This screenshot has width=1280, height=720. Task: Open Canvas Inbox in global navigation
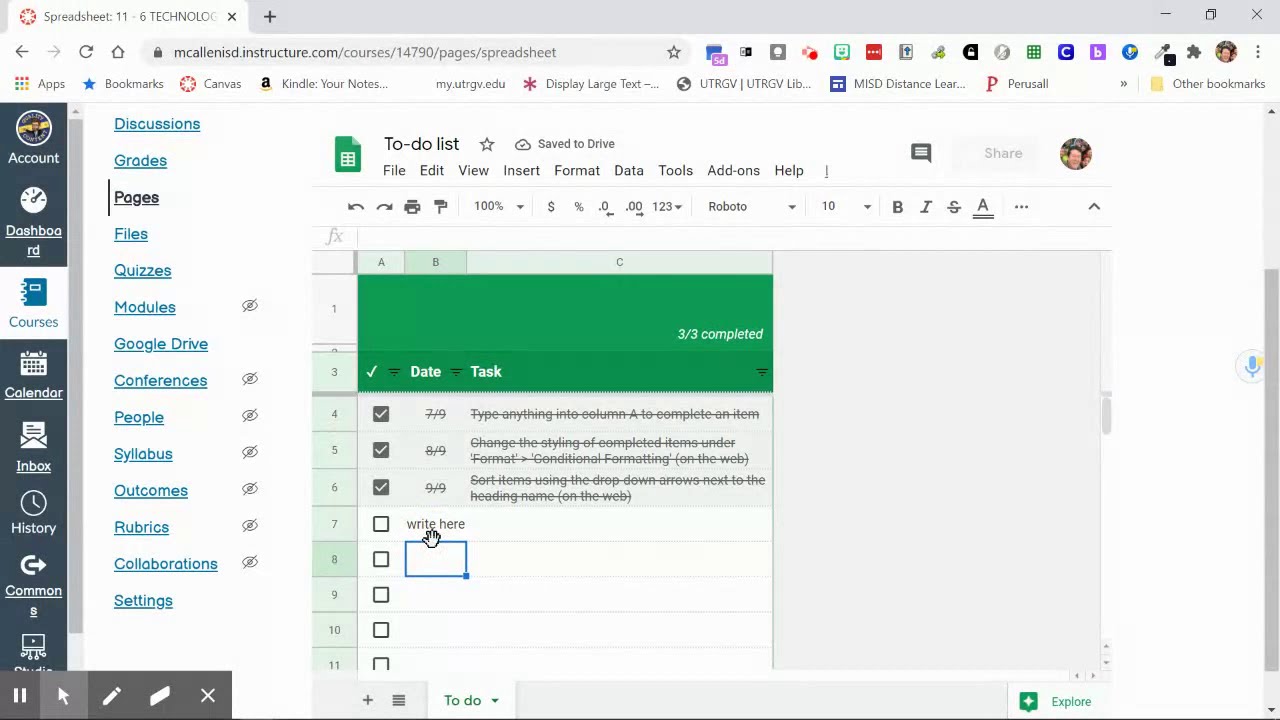(x=33, y=447)
